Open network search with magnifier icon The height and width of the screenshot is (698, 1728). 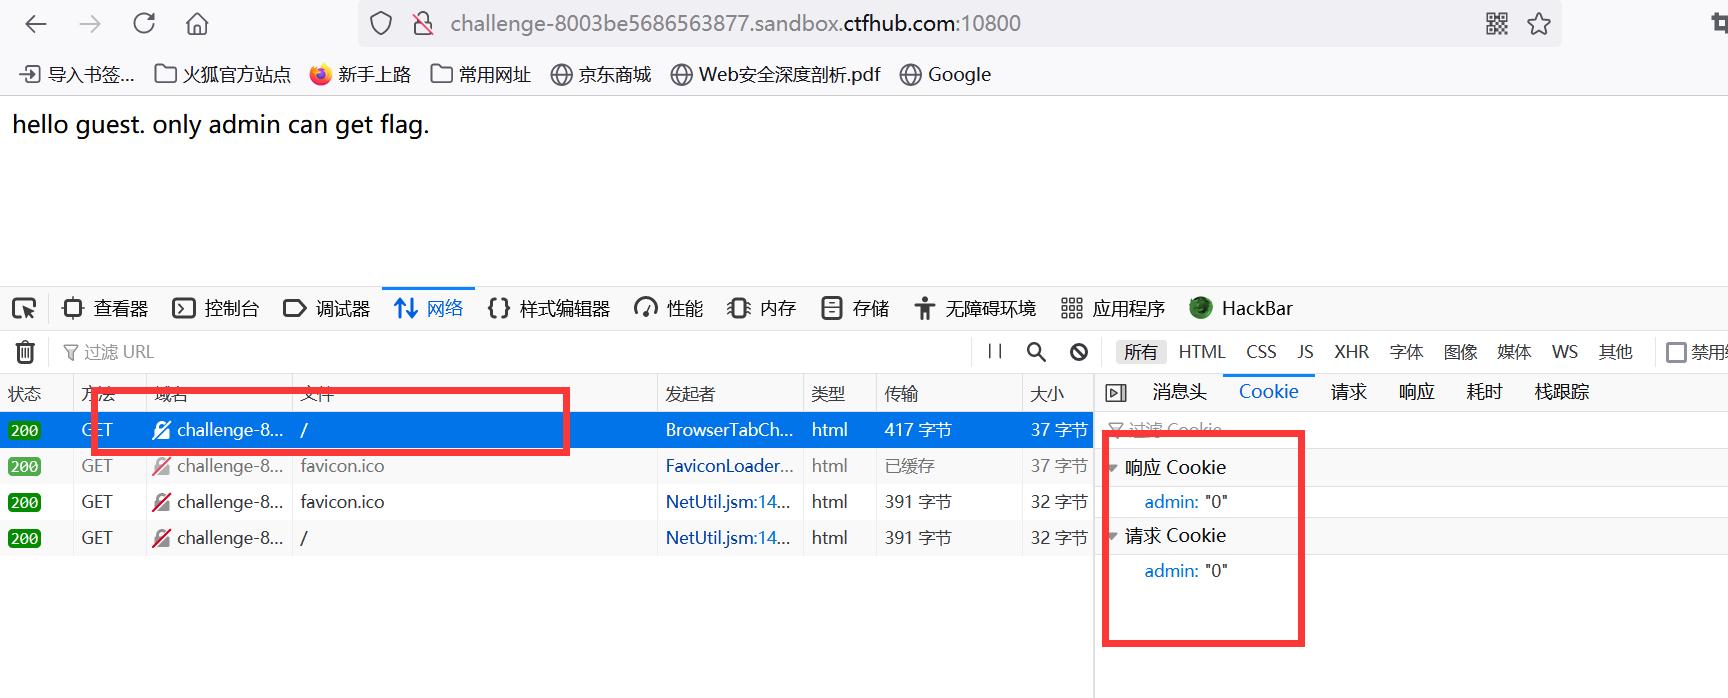pos(1036,352)
